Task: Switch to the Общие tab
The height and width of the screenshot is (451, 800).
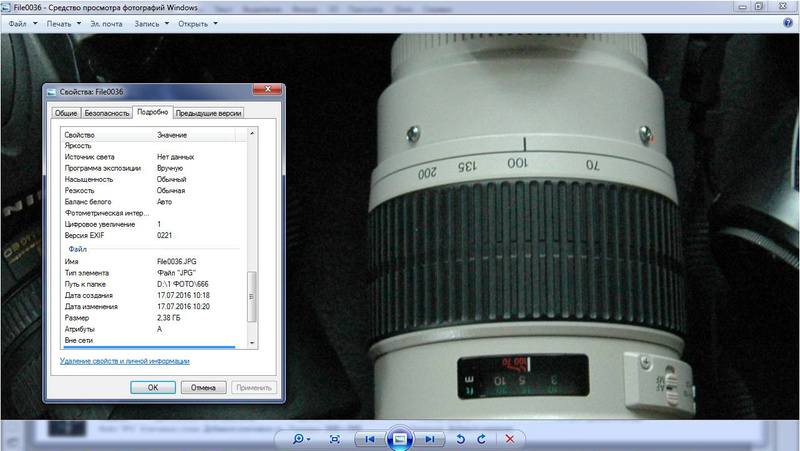Action: coord(66,113)
